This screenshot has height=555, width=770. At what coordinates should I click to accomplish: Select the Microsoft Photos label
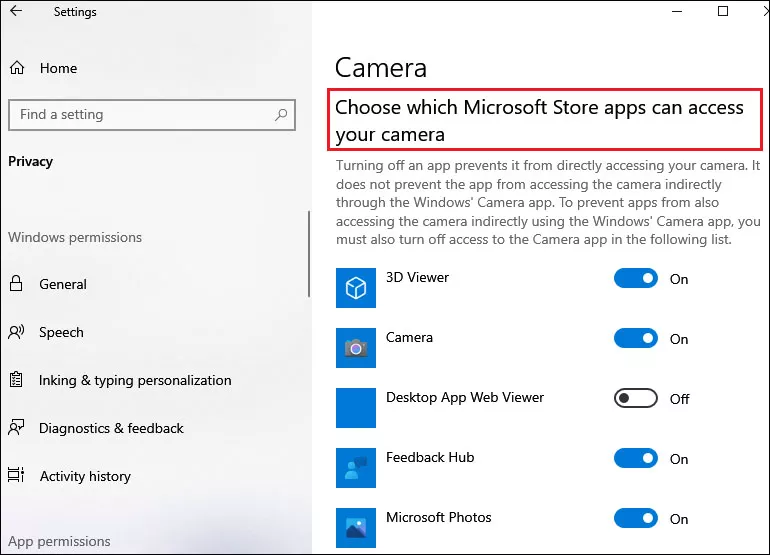coord(439,517)
